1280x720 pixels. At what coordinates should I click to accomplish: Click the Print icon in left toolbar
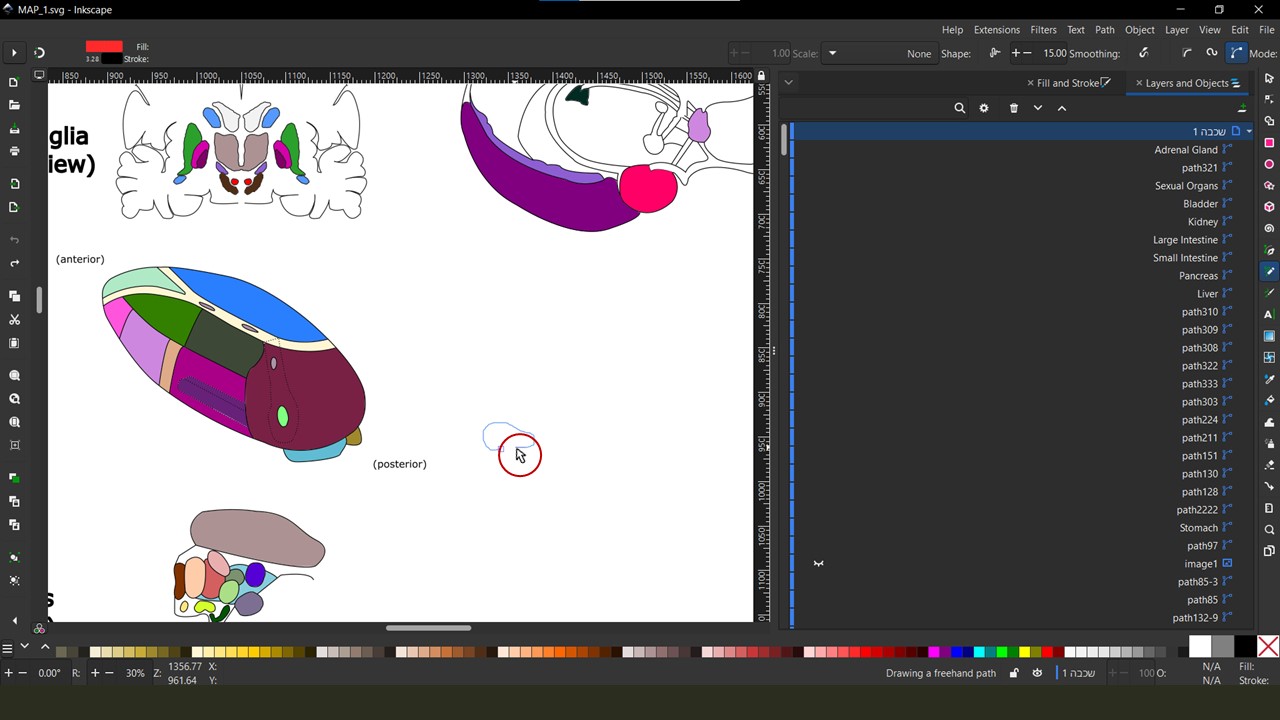coord(14,151)
